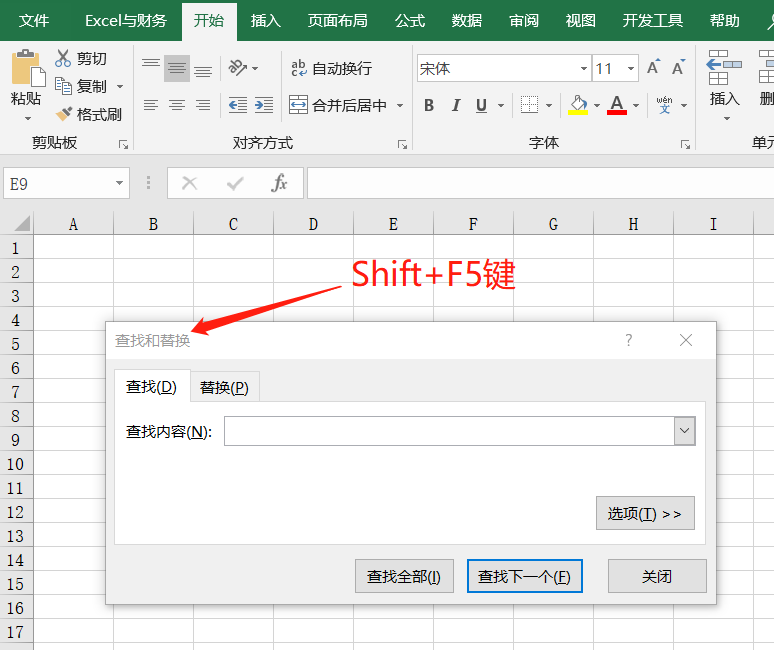The image size is (774, 650).
Task: Expand merge and center dropdown arrow
Action: click(400, 105)
